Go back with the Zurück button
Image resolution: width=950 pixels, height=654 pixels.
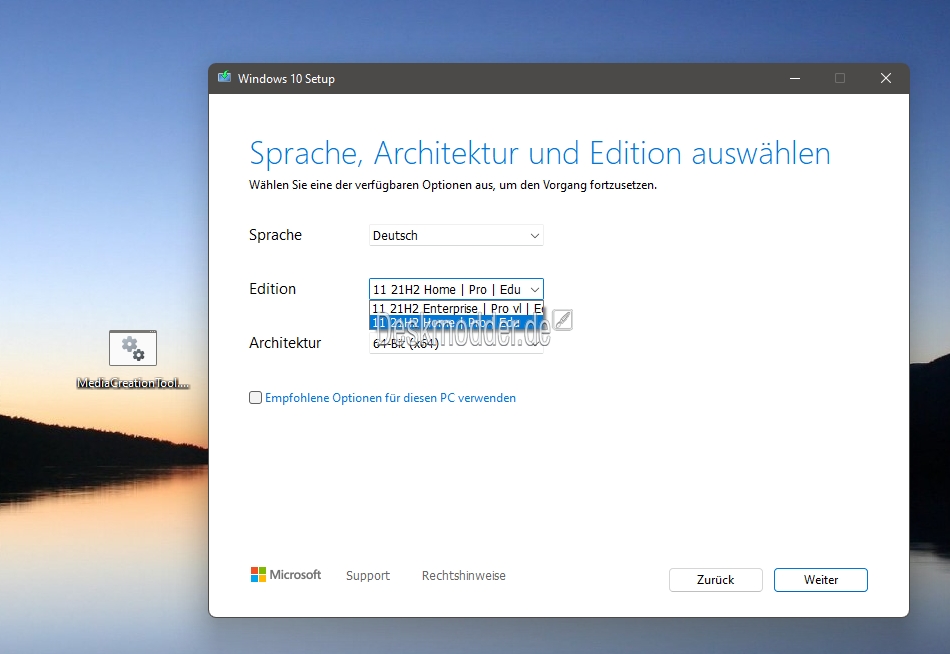[x=716, y=579]
